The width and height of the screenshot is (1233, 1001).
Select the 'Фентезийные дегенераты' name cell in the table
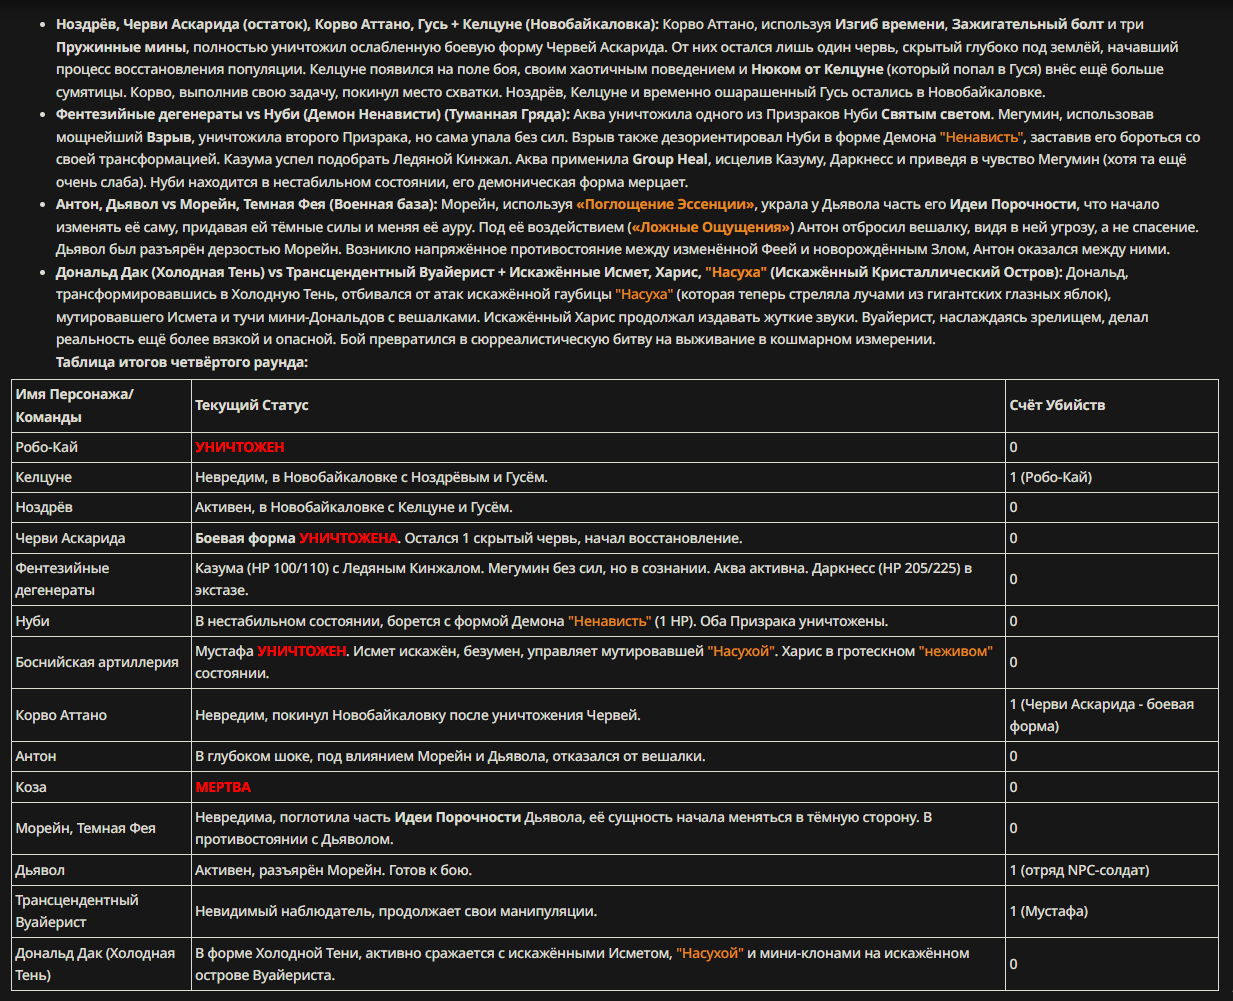pos(101,579)
